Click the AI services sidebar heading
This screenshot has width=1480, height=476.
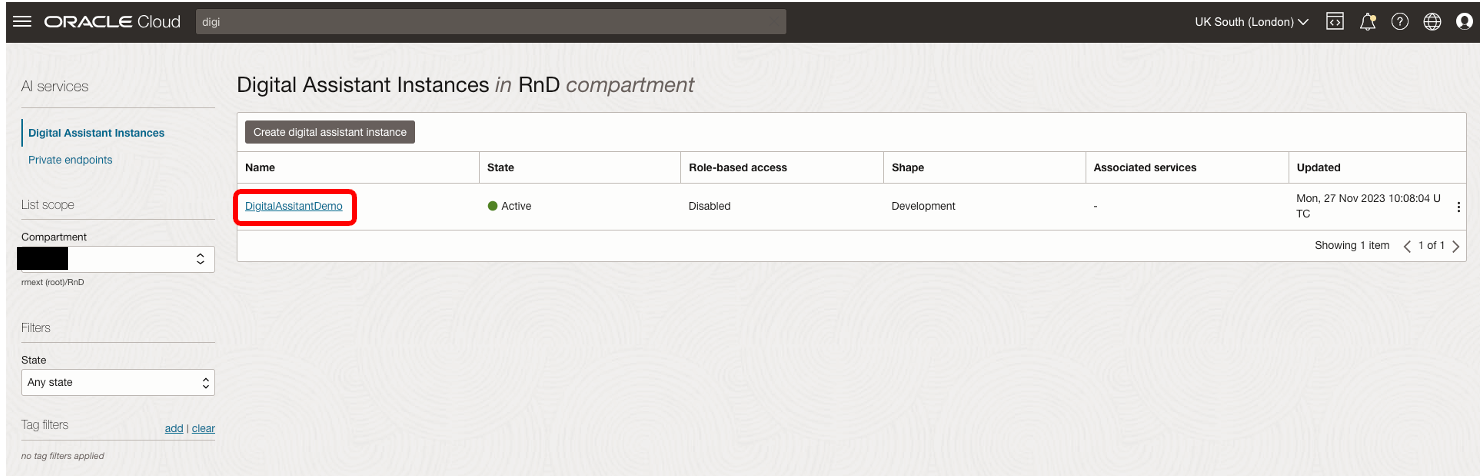pos(55,87)
